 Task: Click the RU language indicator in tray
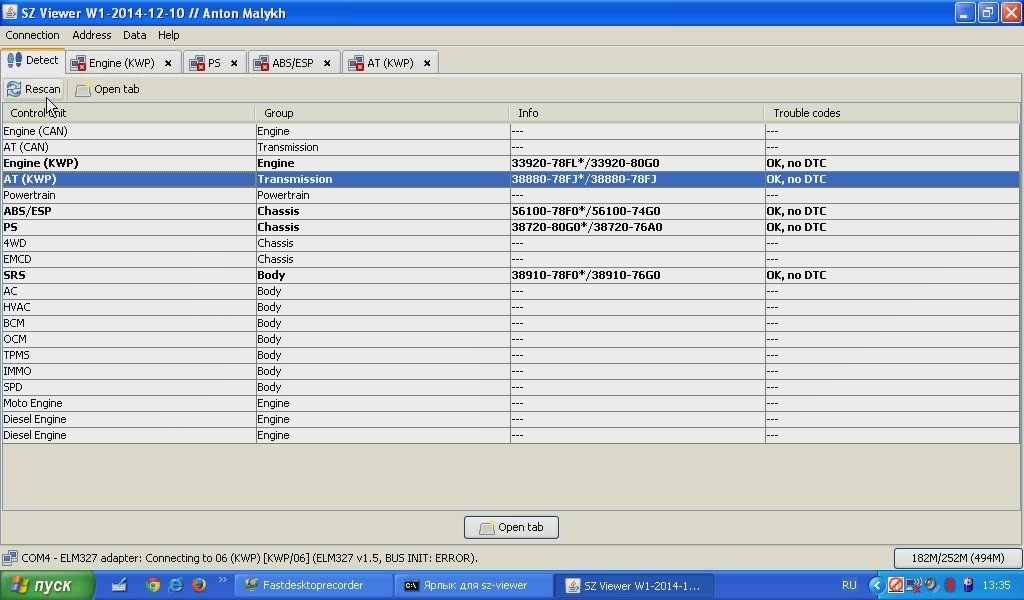click(849, 585)
